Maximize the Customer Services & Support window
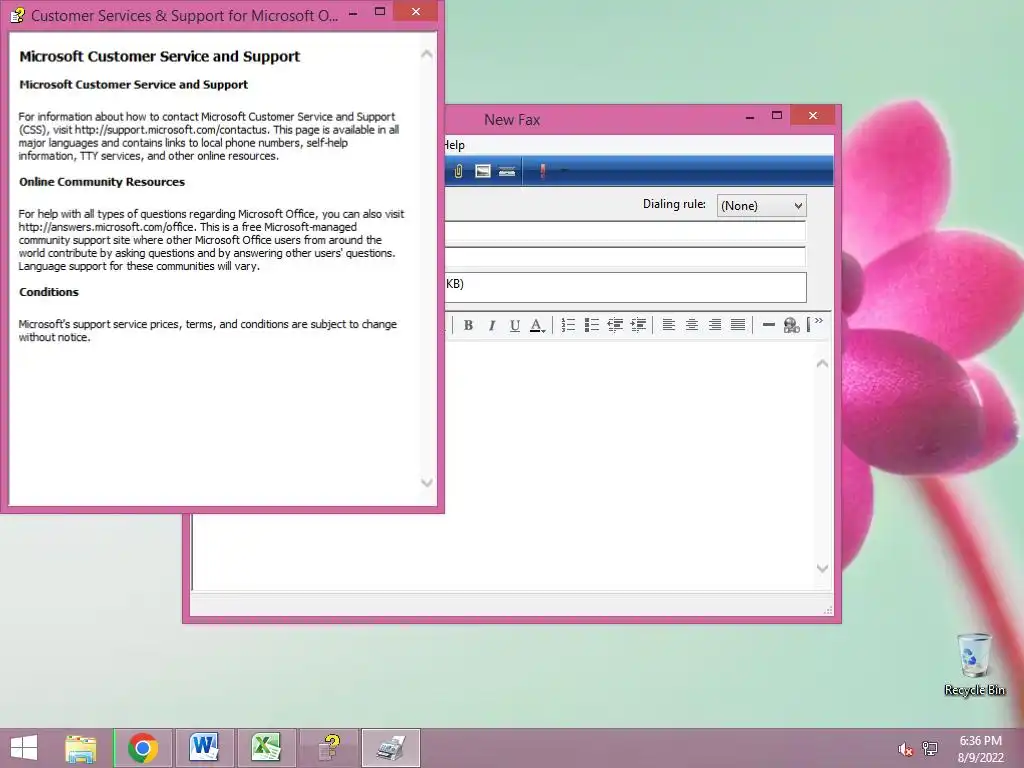 click(x=379, y=12)
